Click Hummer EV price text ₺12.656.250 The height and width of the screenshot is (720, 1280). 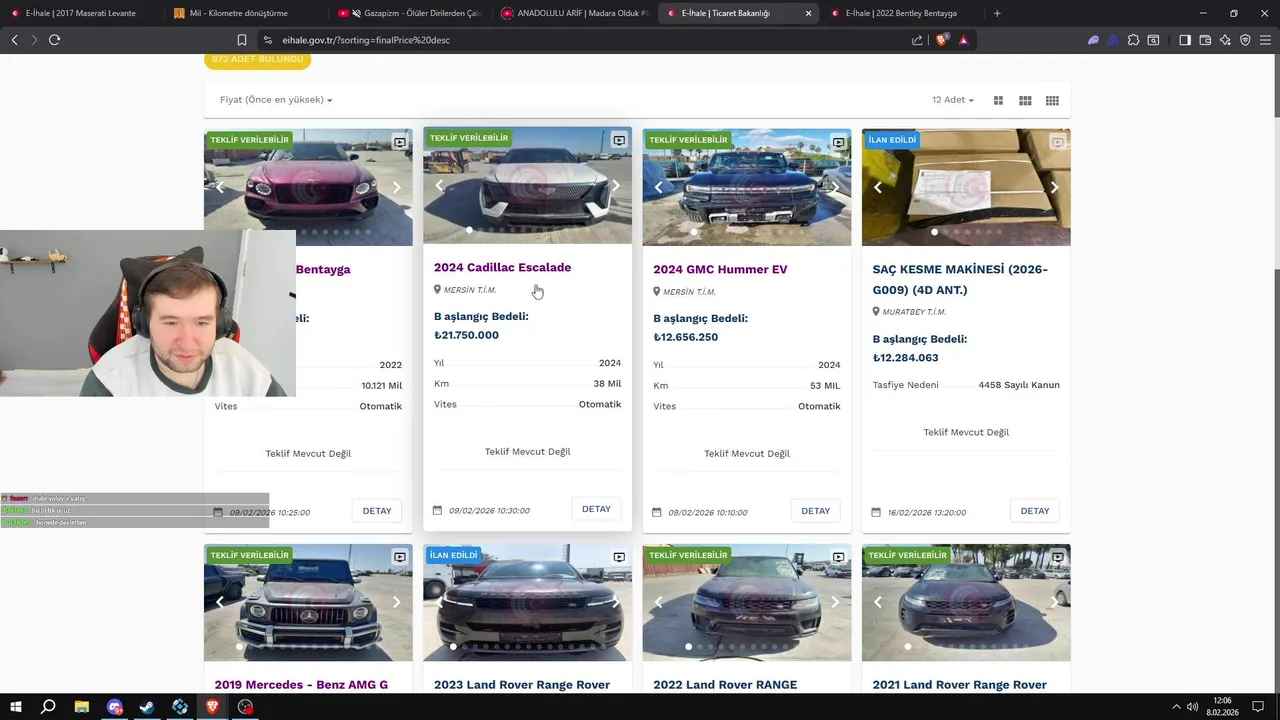685,337
